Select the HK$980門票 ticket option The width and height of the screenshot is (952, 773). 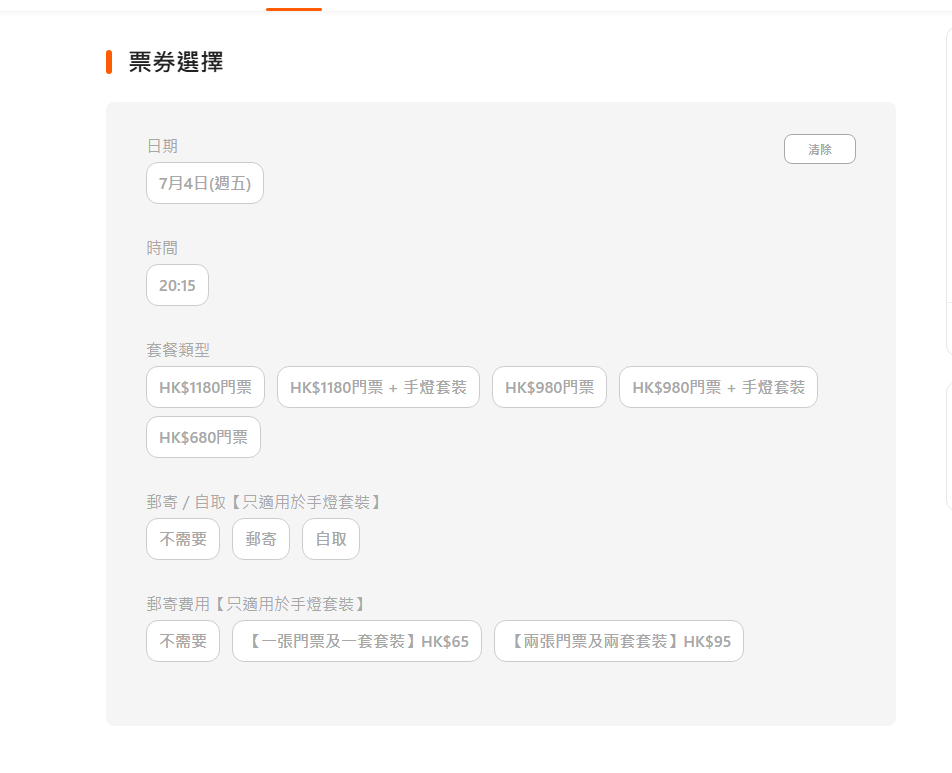click(x=549, y=387)
